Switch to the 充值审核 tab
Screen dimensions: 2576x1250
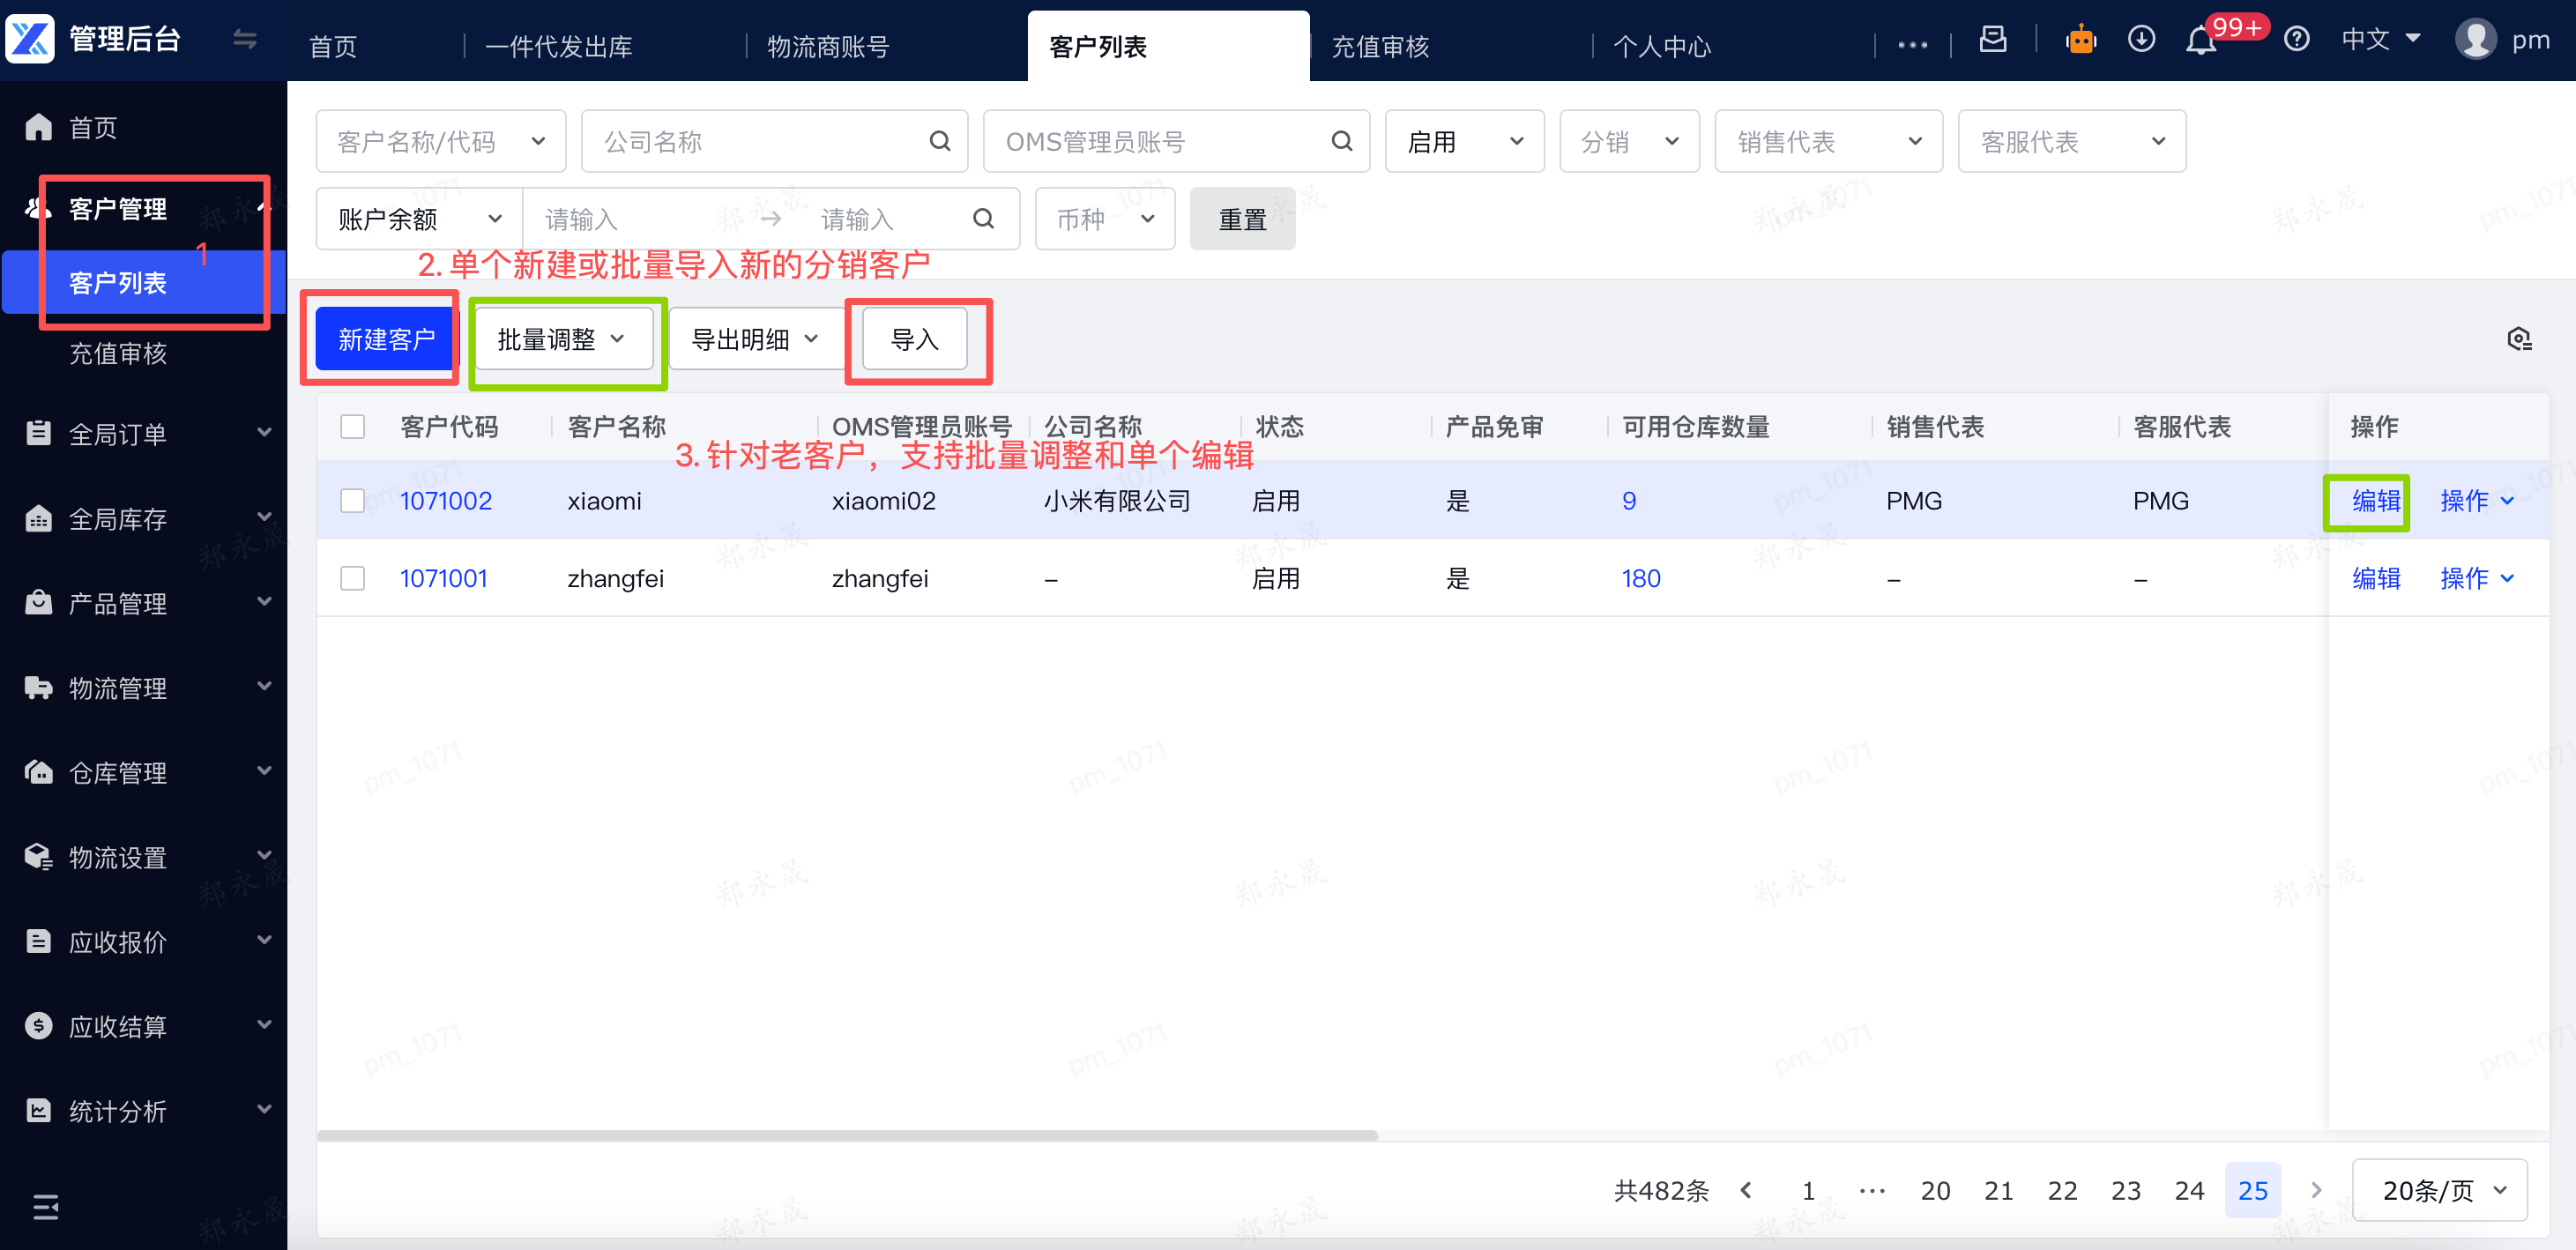click(1380, 47)
